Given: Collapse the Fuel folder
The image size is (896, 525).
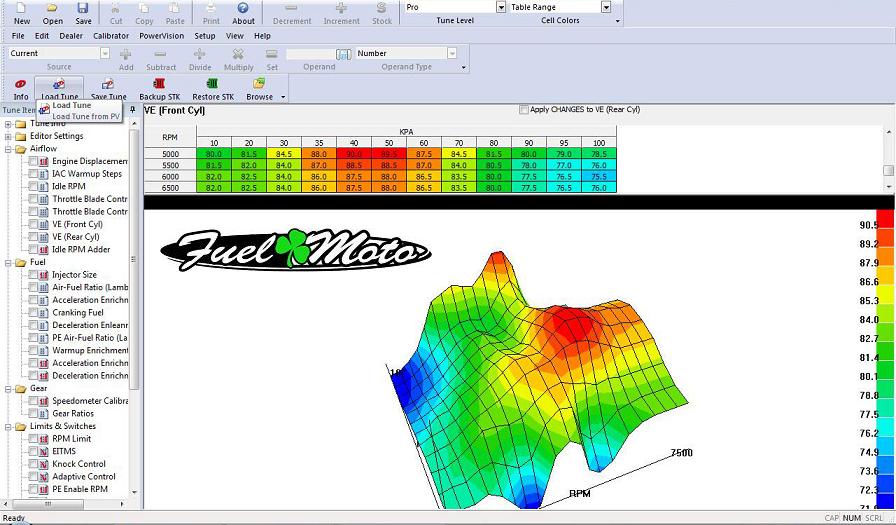Looking at the screenshot, I should click(8, 263).
